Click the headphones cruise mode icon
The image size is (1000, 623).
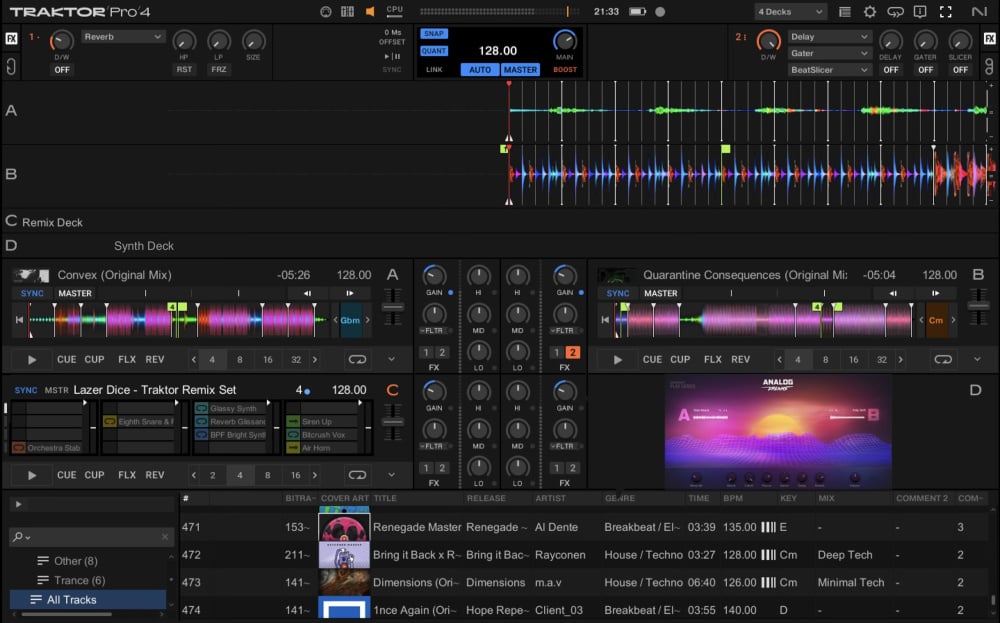[326, 12]
